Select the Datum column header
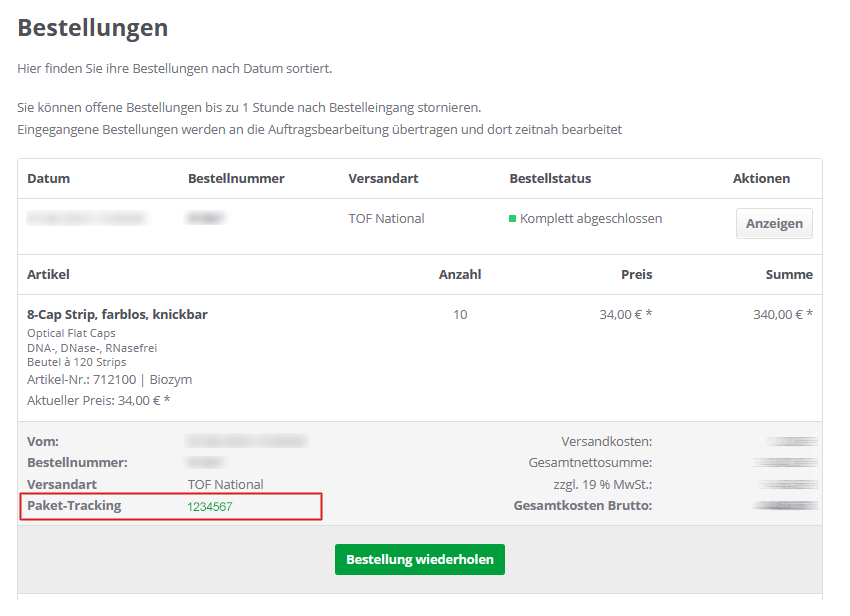Screen dimensions: 850x616 pos(48,178)
